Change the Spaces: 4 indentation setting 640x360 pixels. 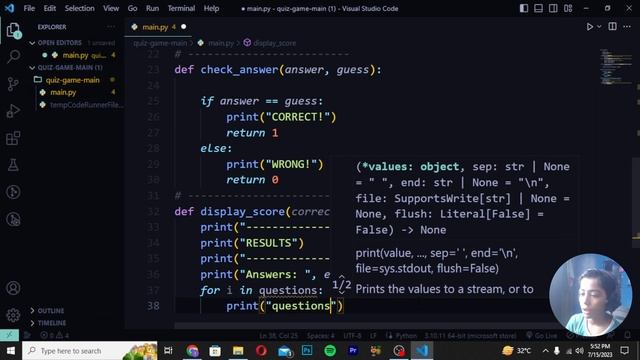click(x=321, y=336)
